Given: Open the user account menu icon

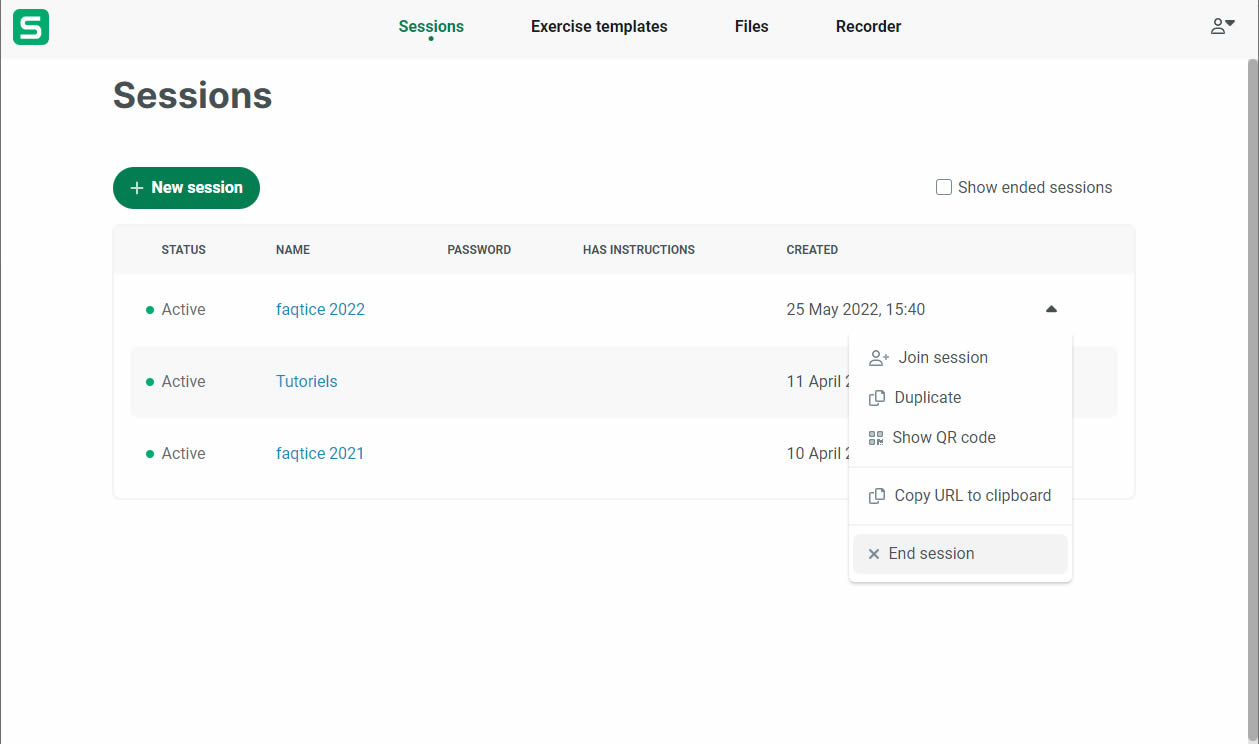Looking at the screenshot, I should (1222, 27).
